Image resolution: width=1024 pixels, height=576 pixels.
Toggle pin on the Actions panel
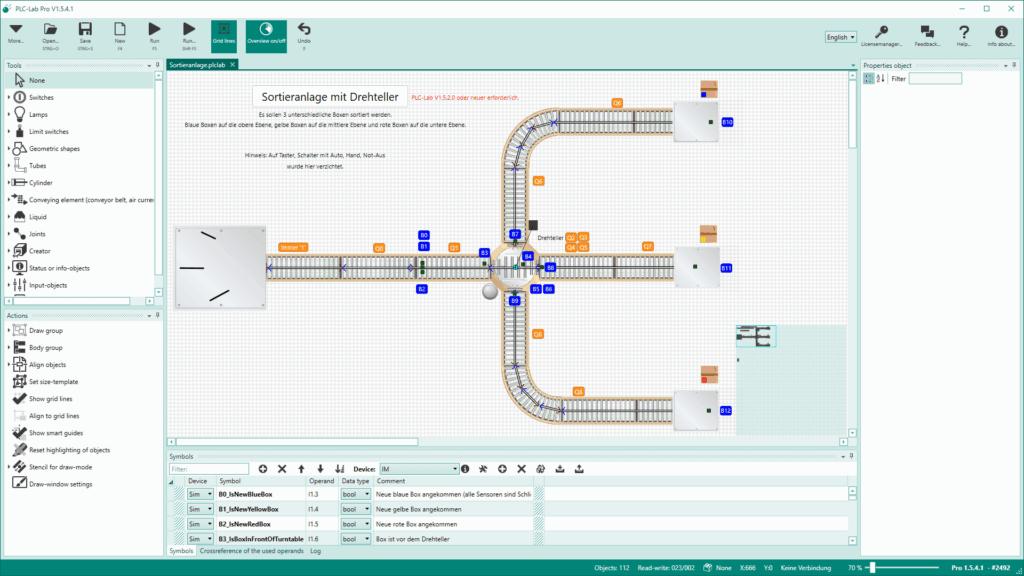157,315
